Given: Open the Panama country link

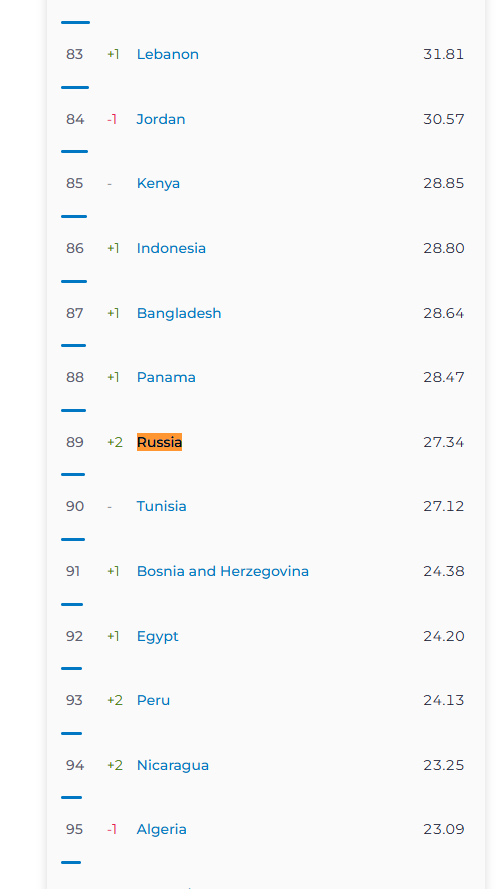Looking at the screenshot, I should (x=166, y=378).
